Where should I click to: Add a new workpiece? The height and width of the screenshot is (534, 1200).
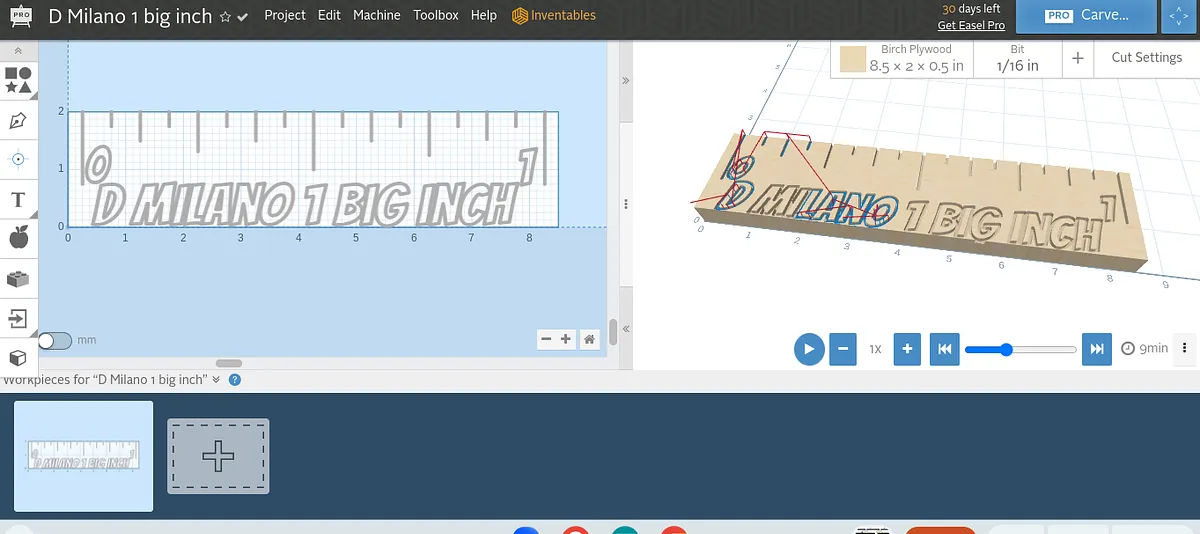(x=218, y=456)
